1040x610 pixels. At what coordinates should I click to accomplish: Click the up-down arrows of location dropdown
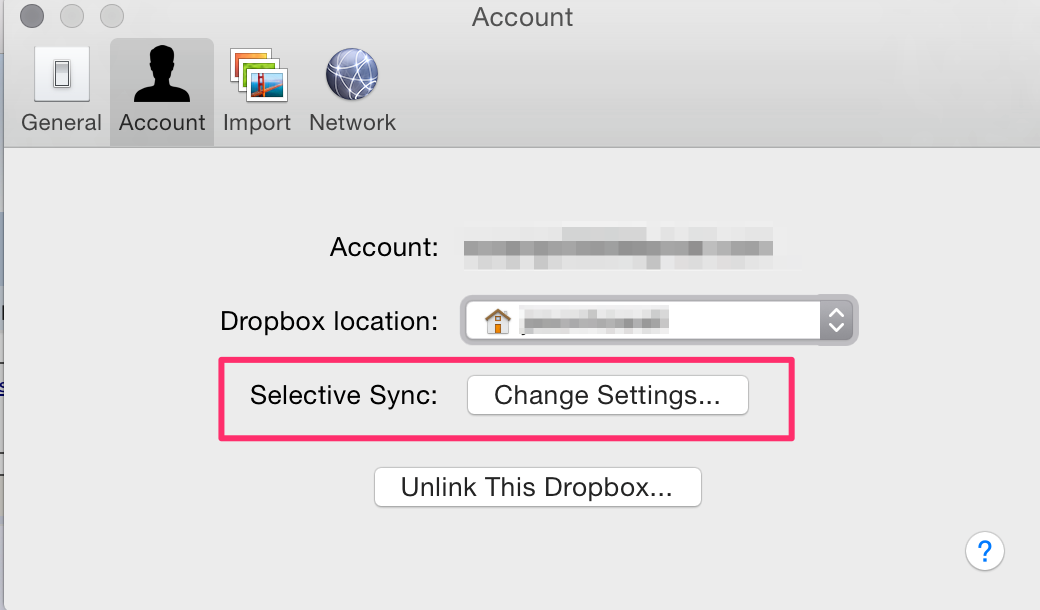(836, 320)
